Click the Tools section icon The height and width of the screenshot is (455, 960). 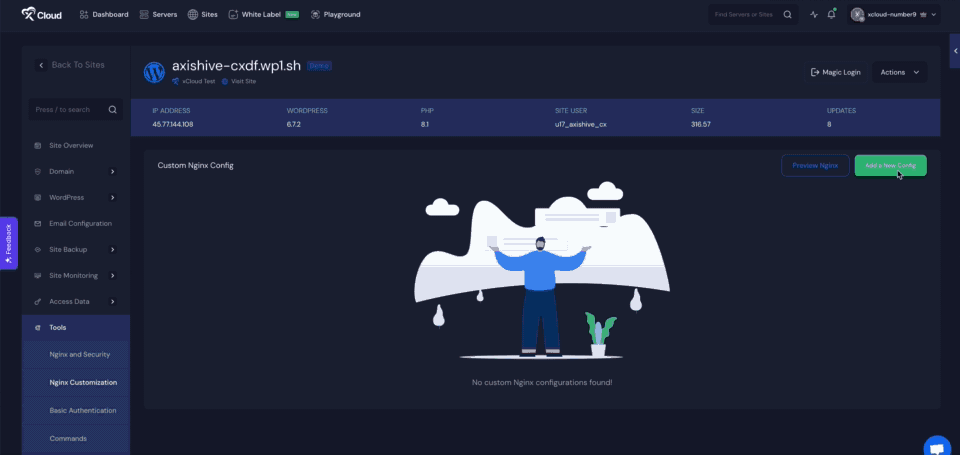[x=38, y=328]
